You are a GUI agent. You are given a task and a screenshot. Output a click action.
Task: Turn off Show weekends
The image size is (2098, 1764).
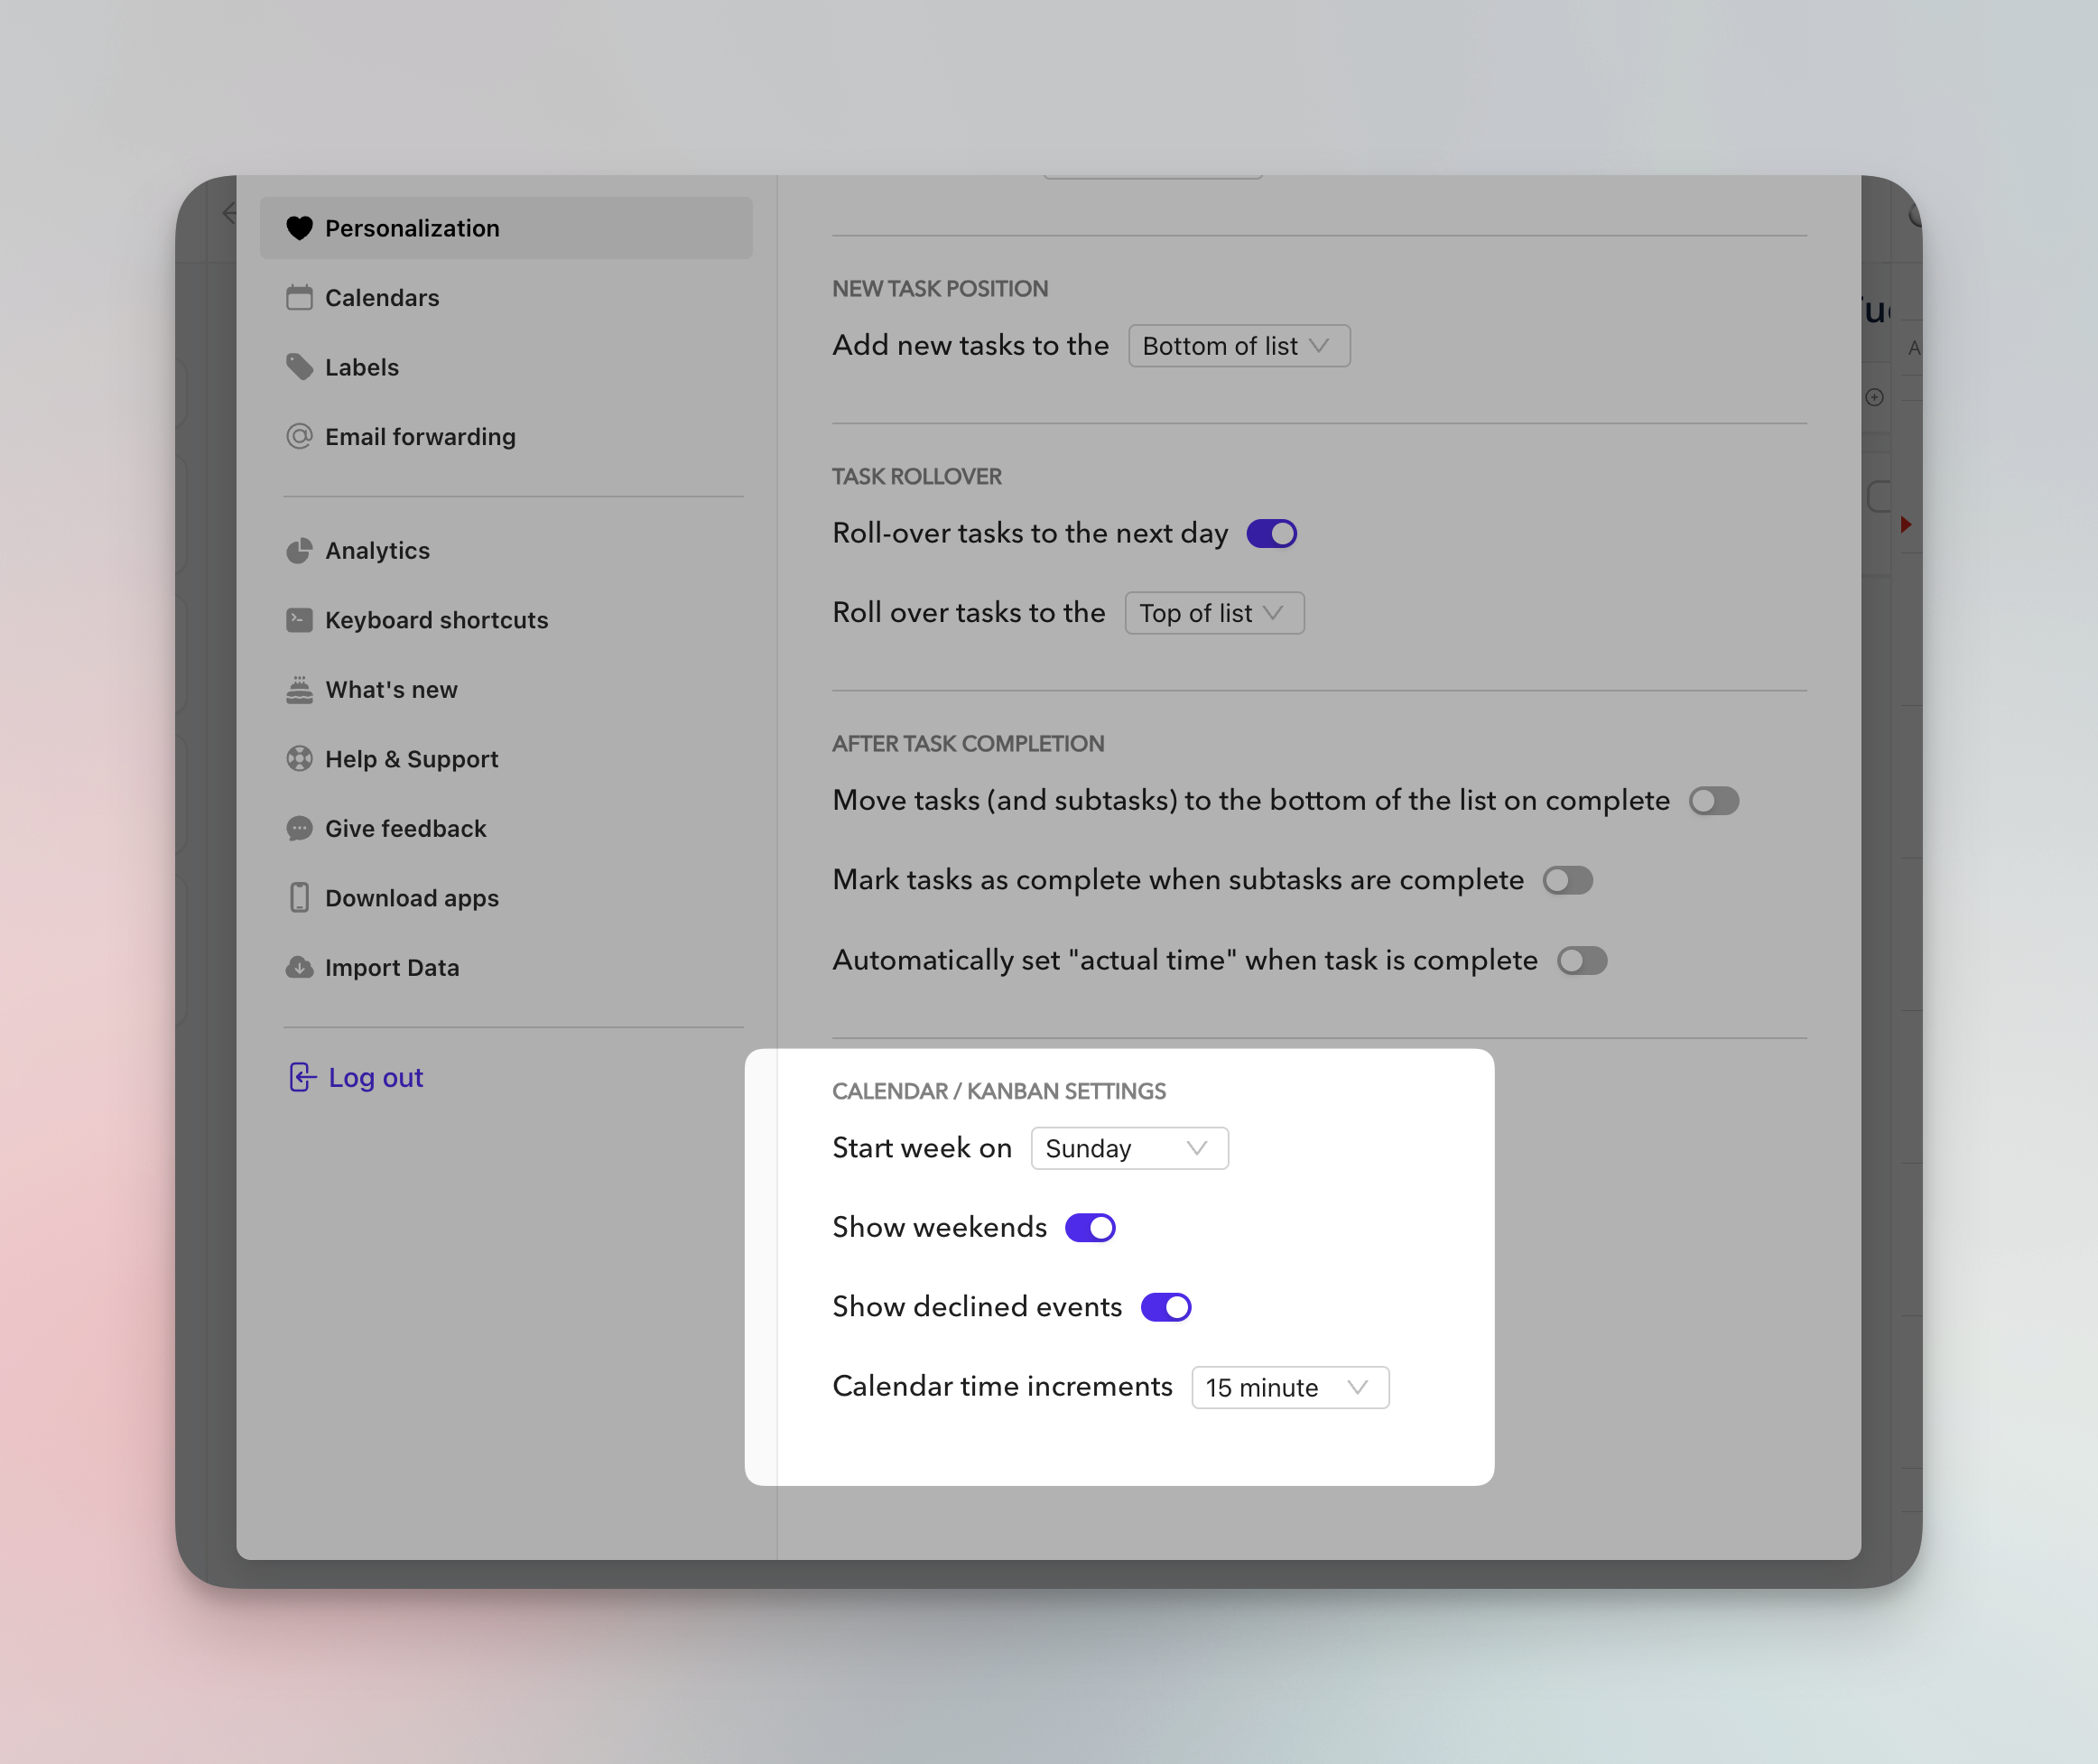(x=1090, y=1228)
